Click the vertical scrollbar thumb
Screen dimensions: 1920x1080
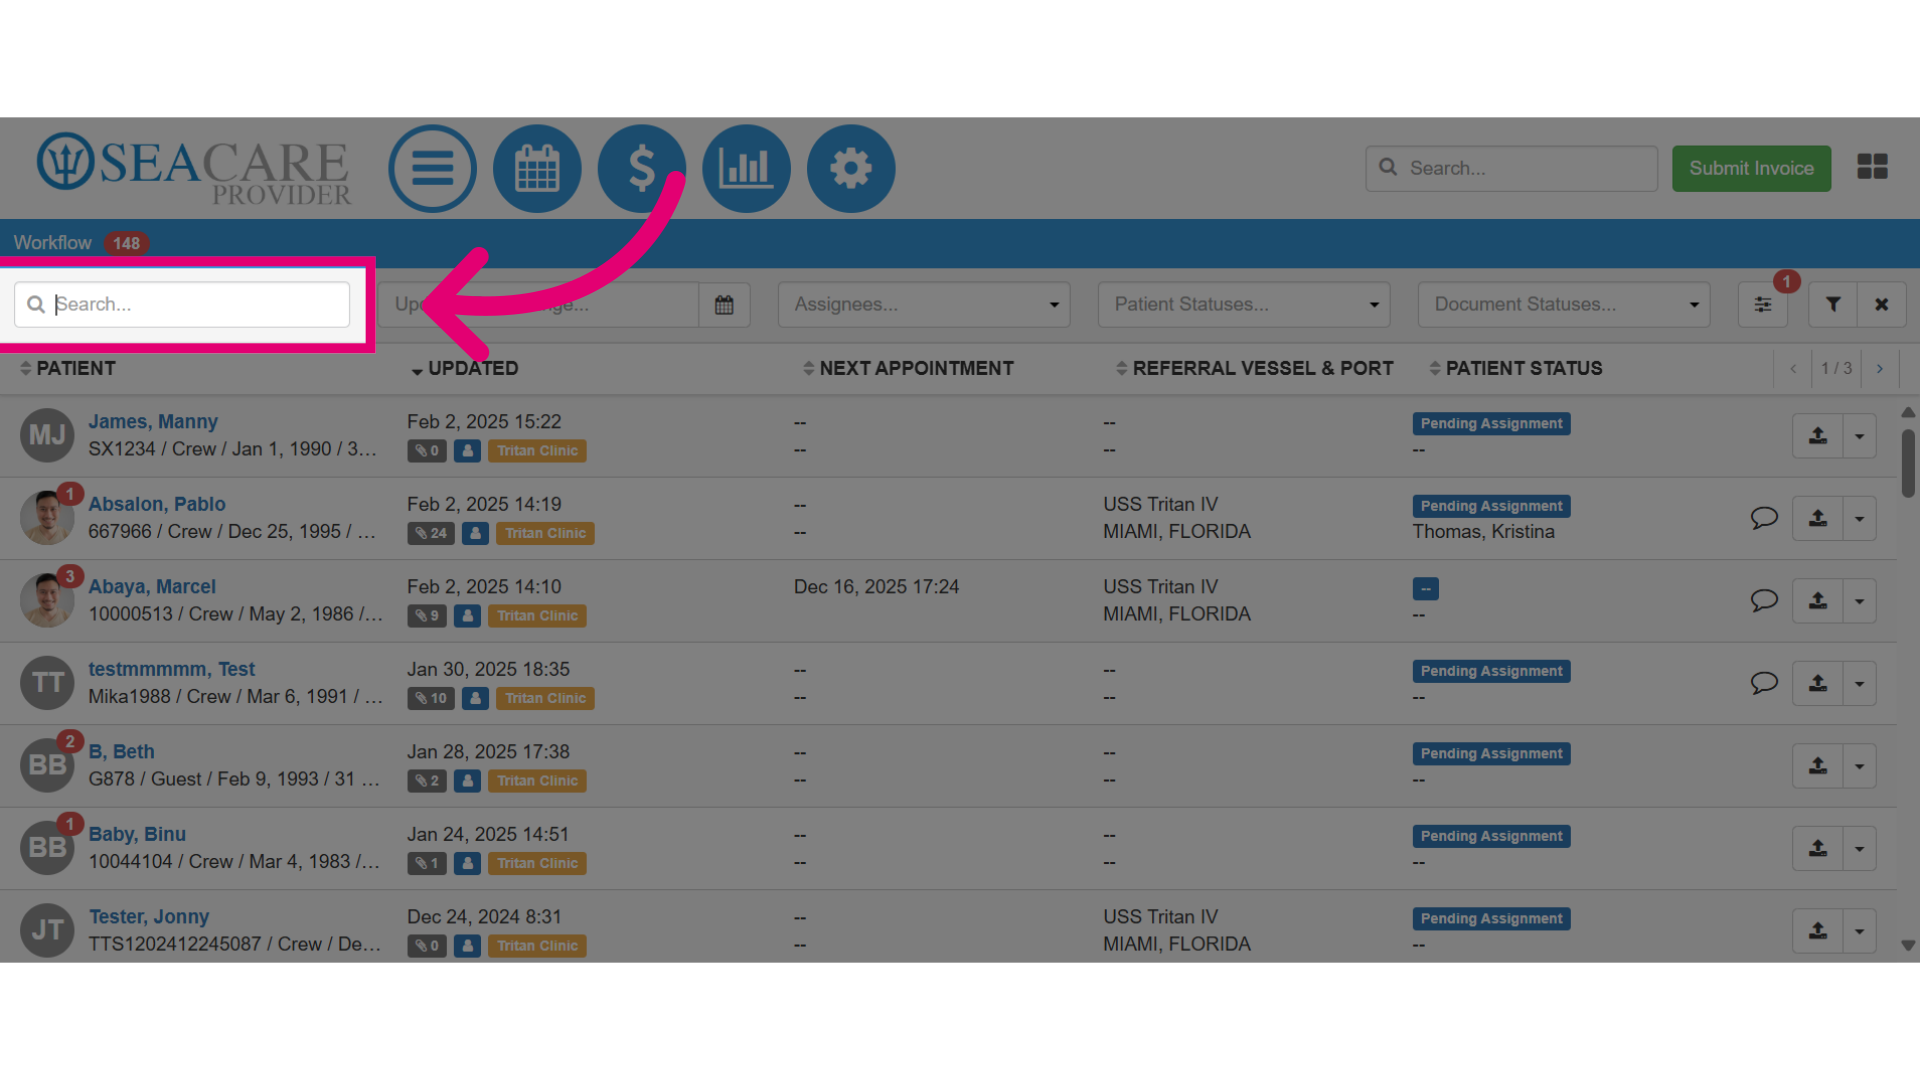pos(1908,462)
